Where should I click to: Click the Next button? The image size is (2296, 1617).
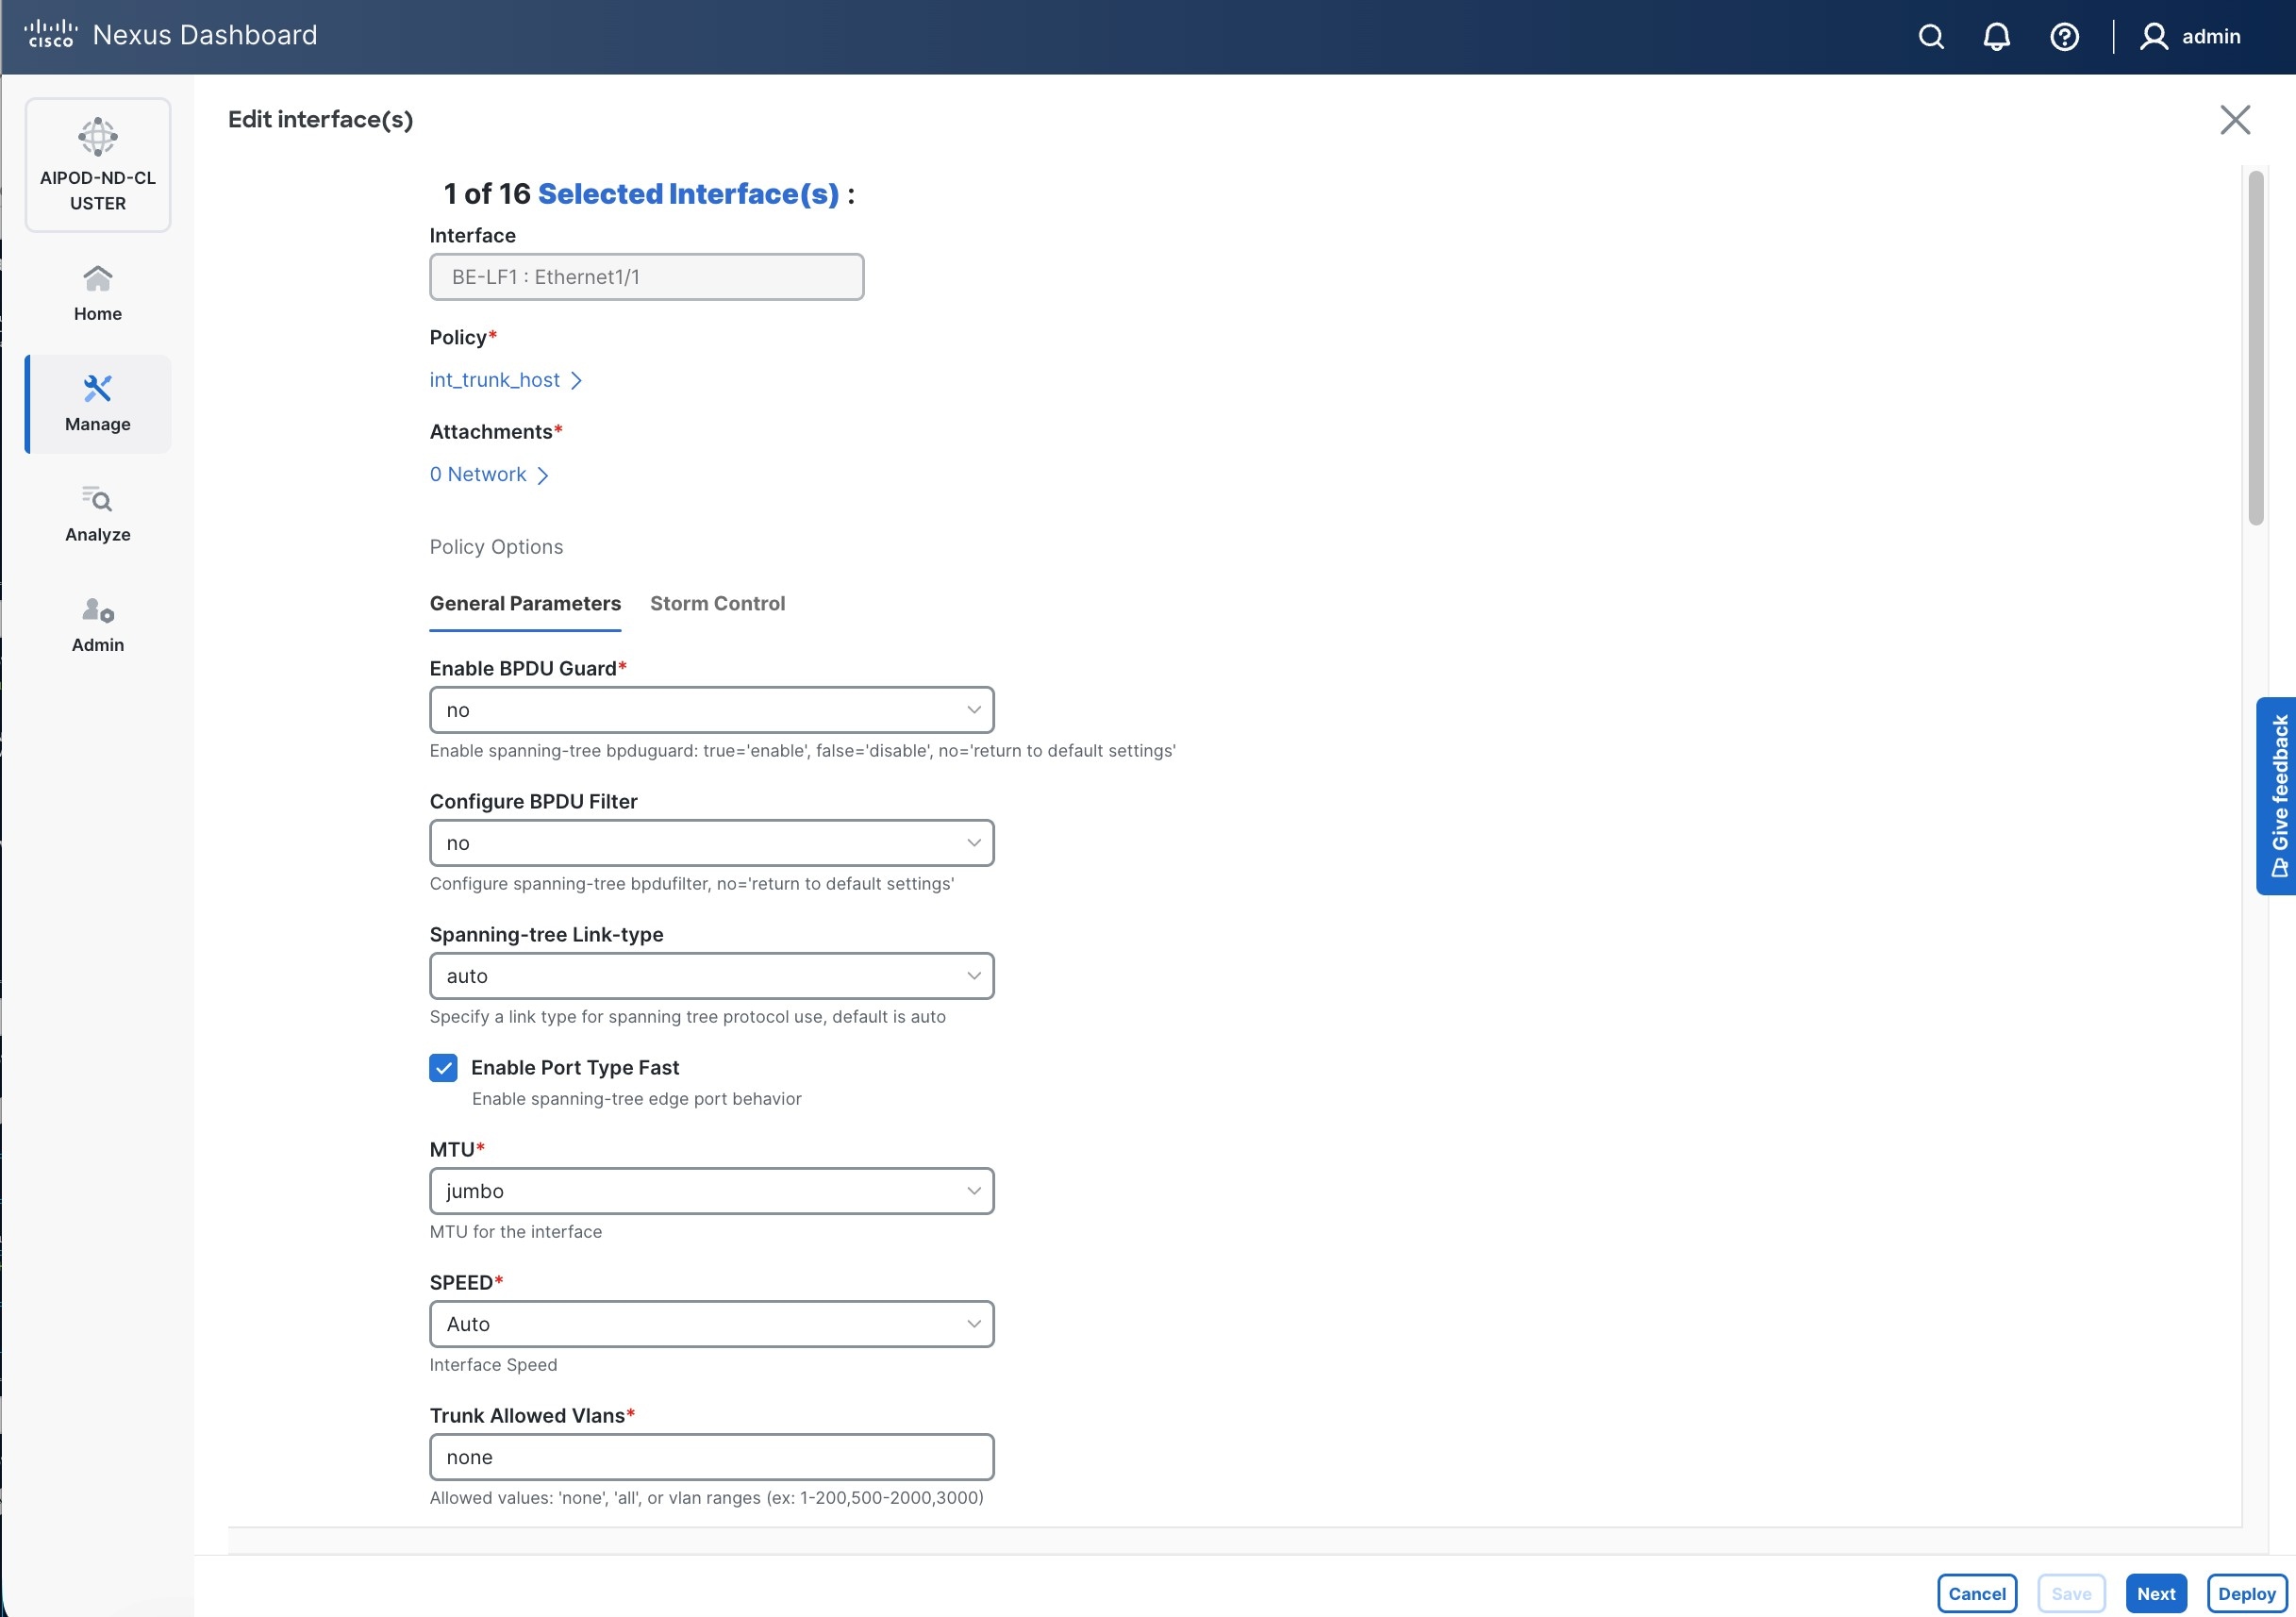(x=2156, y=1593)
